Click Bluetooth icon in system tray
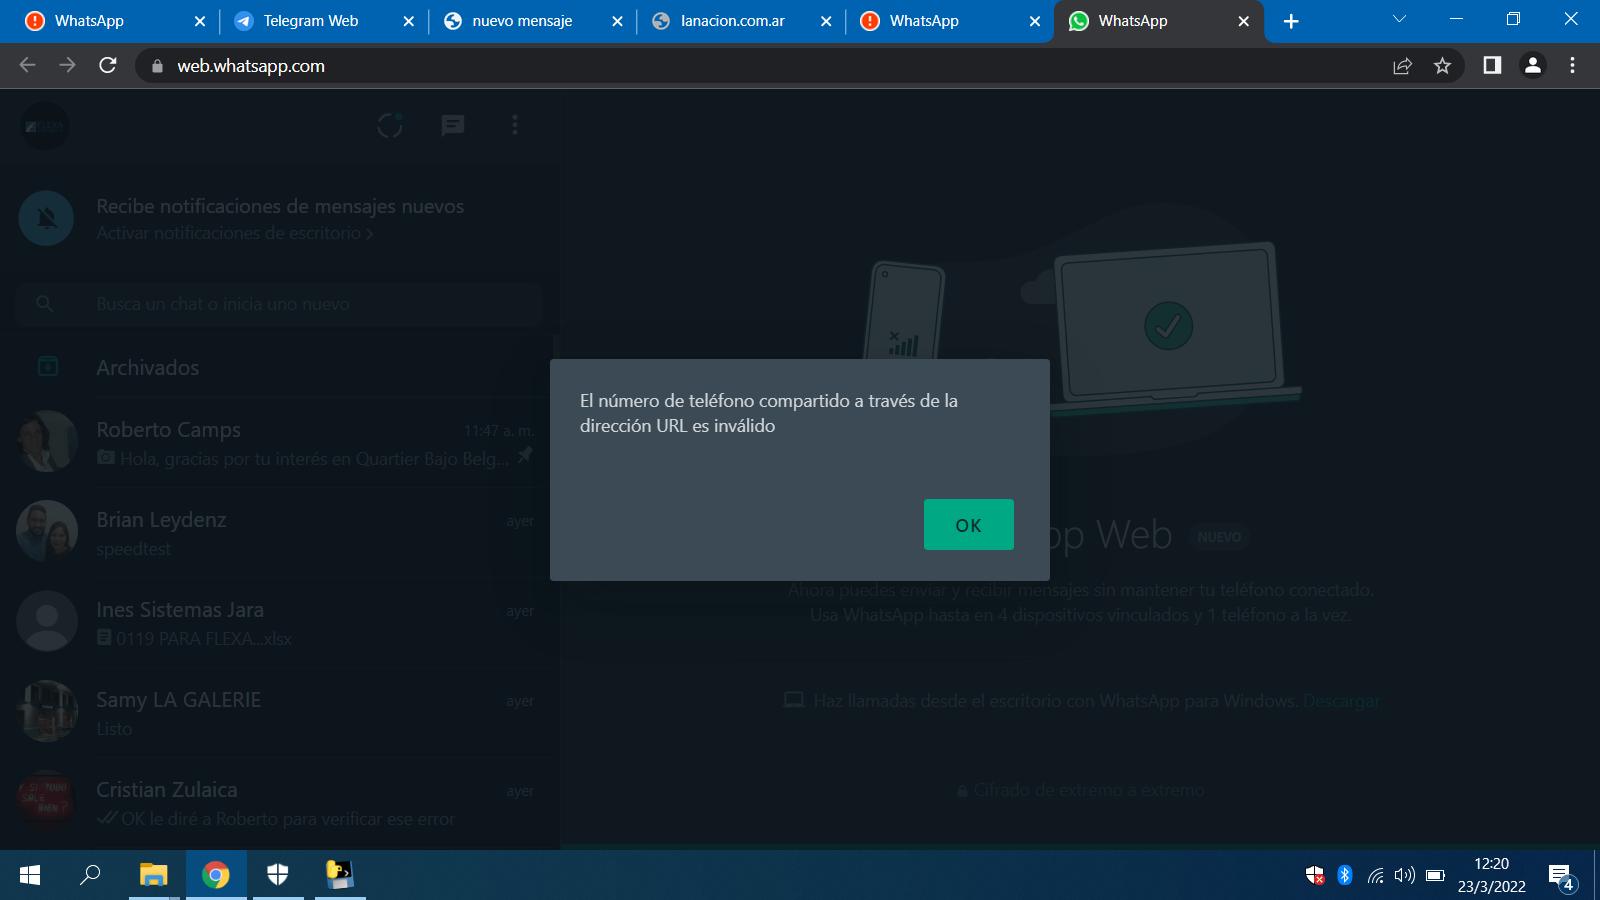The image size is (1600, 900). [x=1345, y=875]
